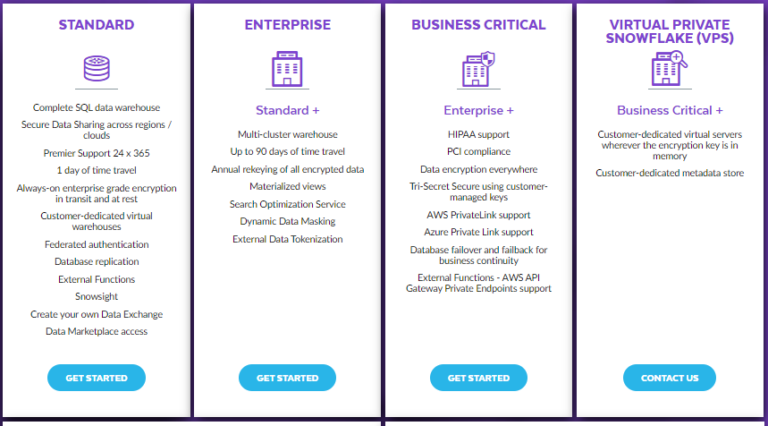Select the ENTERPRISE plan heading
This screenshot has width=768, height=426.
(288, 25)
